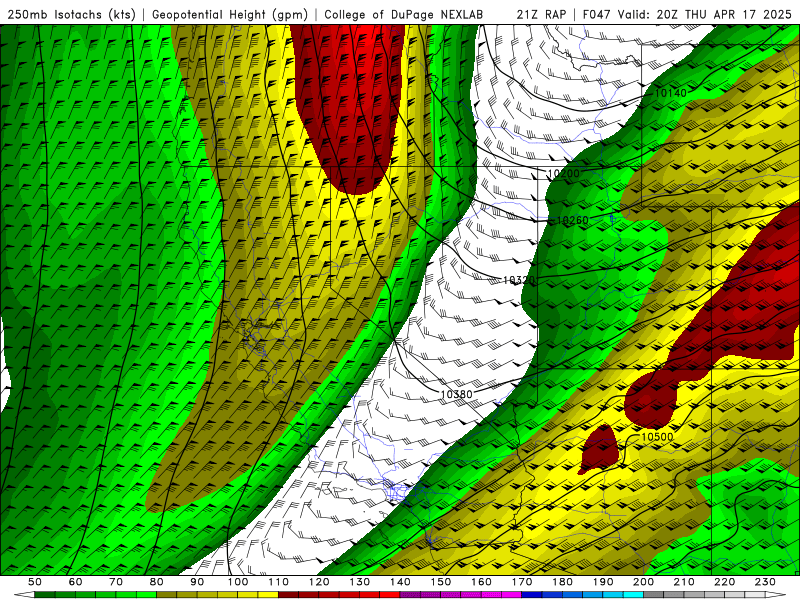Image resolution: width=800 pixels, height=600 pixels.
Task: Click the "College of DuPage NEXLAB" header text
Action: point(404,14)
